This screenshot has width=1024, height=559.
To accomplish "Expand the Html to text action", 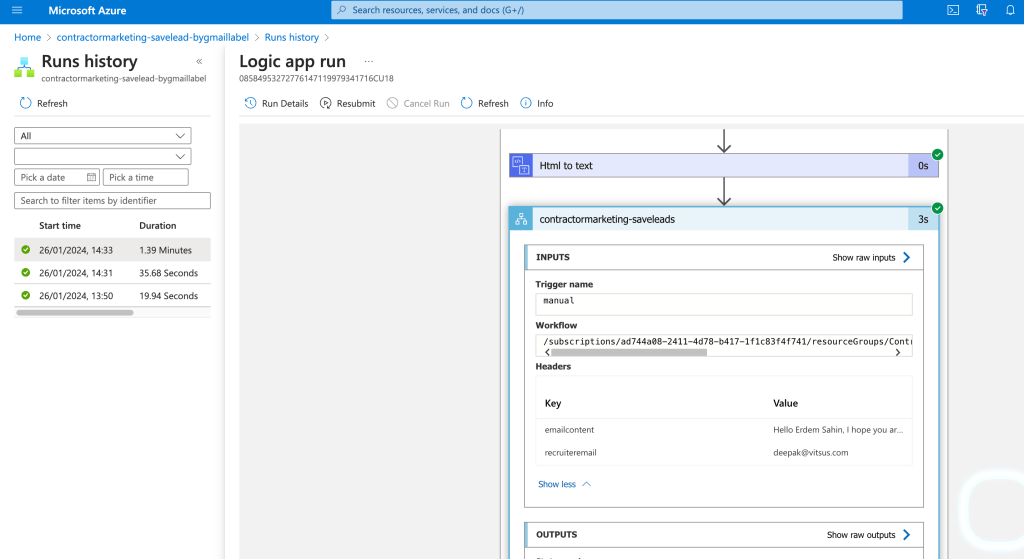I will 724,165.
